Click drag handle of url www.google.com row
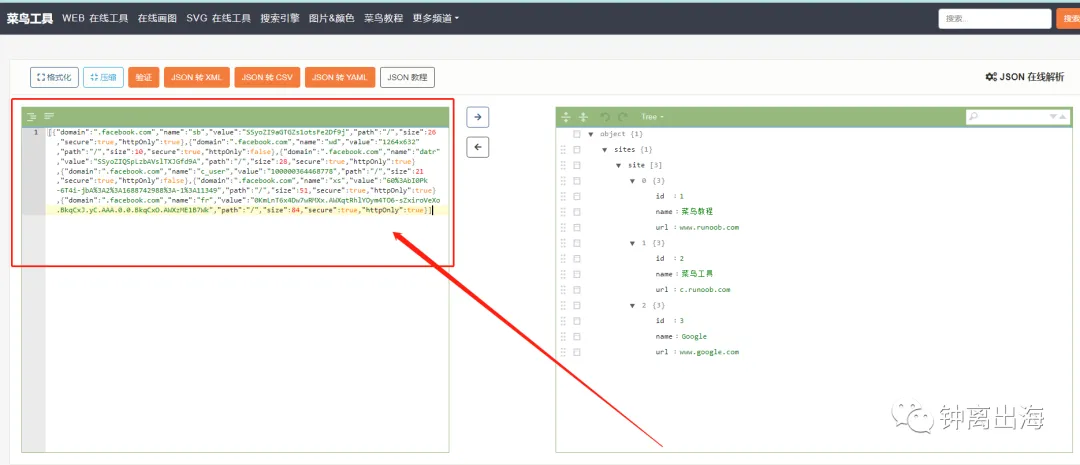The image size is (1080, 465). click(563, 351)
